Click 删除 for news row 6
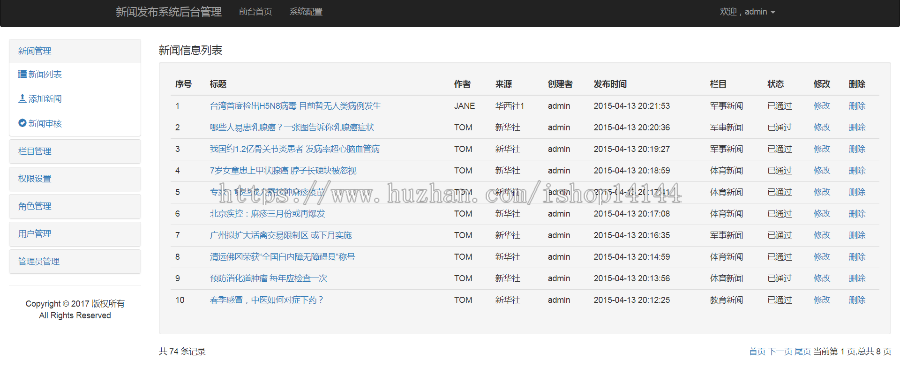 point(857,214)
